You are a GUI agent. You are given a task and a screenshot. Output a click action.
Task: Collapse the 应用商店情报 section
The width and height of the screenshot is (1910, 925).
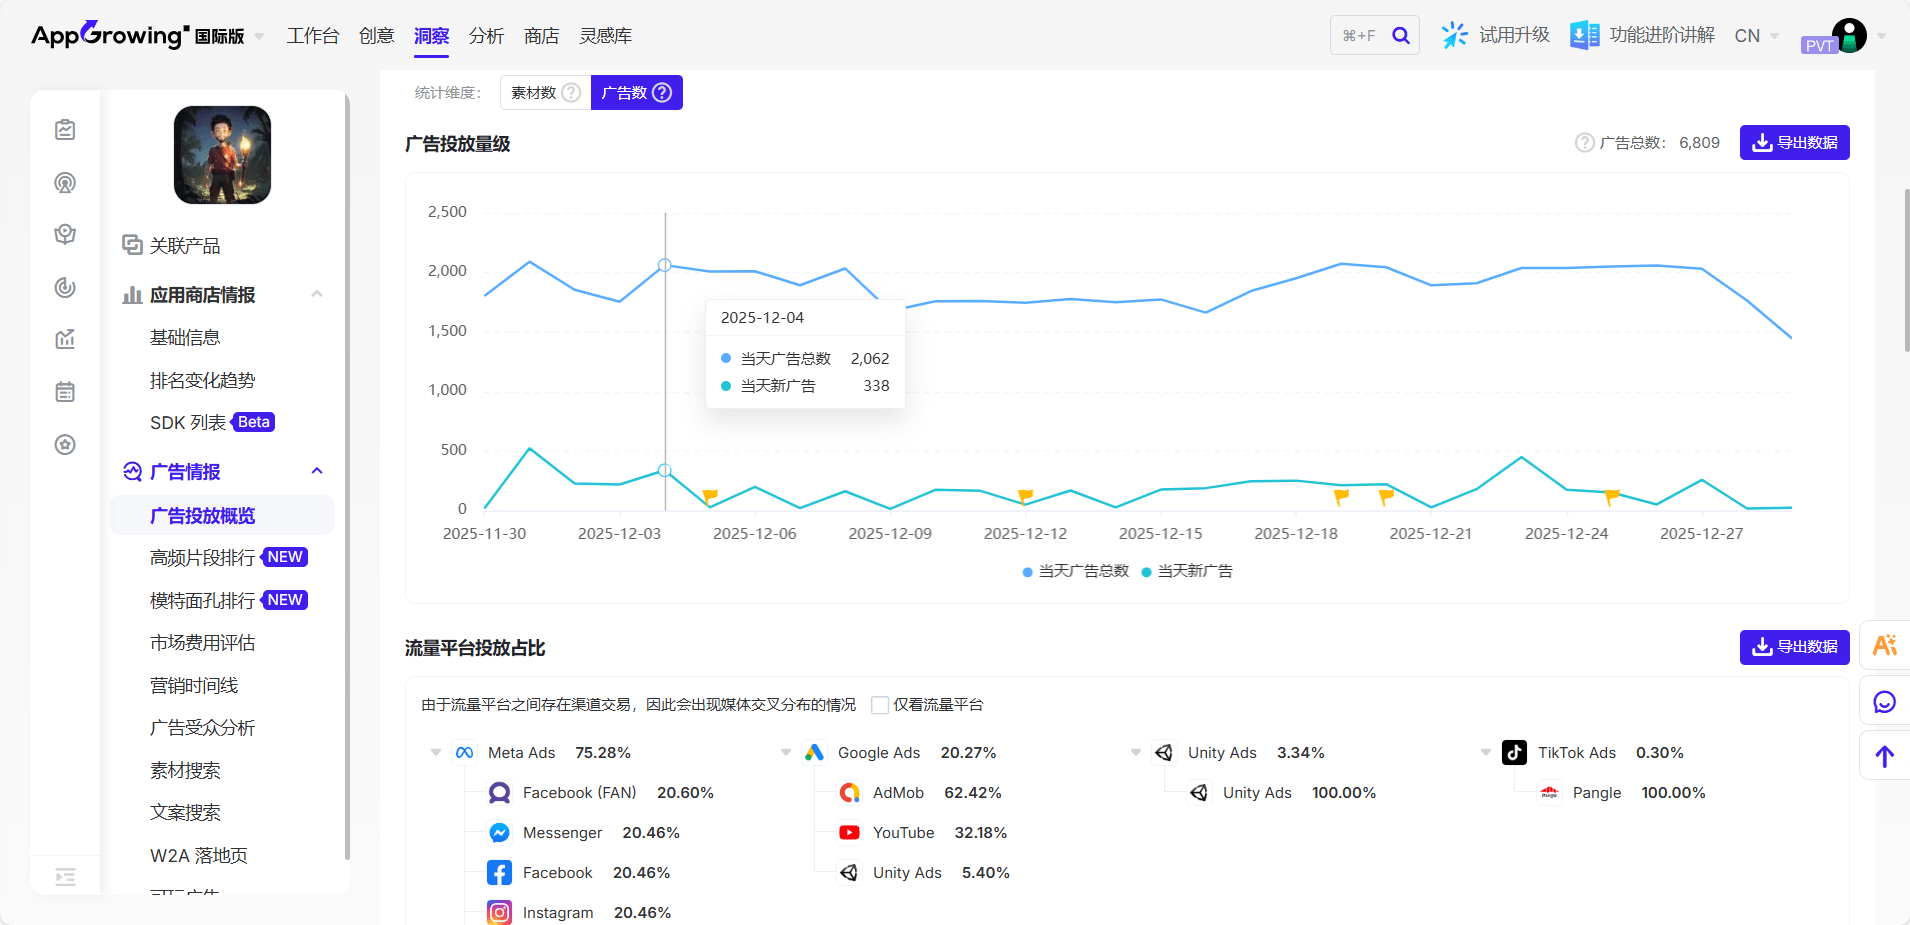[x=317, y=294]
